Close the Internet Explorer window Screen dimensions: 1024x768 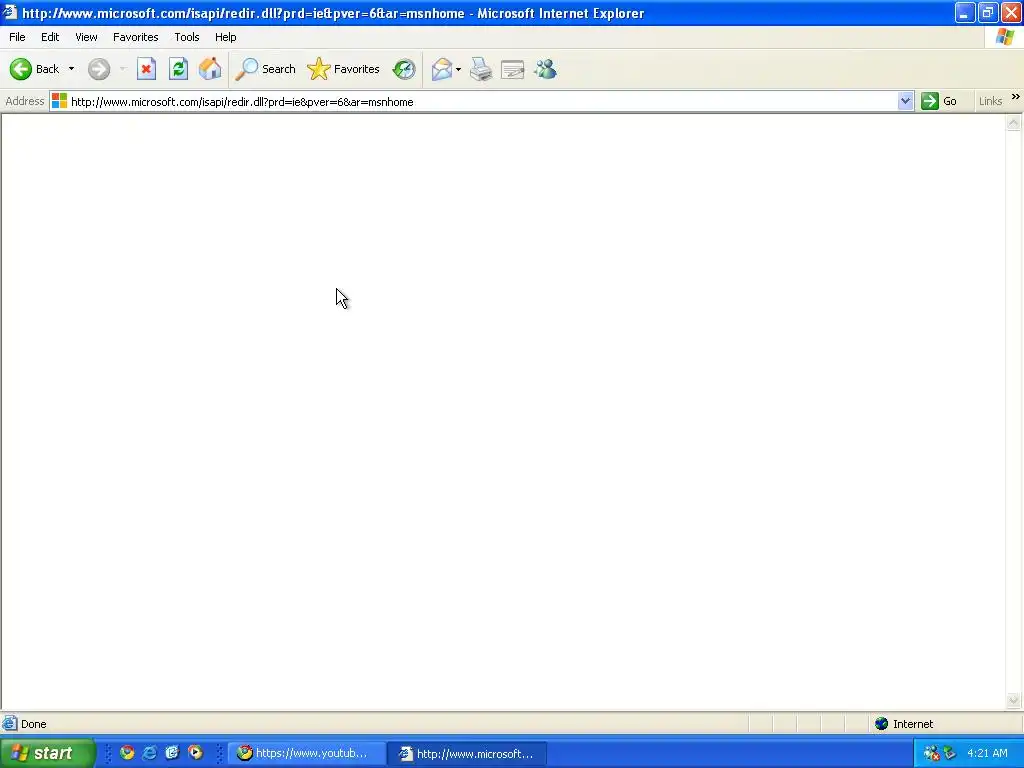click(1011, 12)
